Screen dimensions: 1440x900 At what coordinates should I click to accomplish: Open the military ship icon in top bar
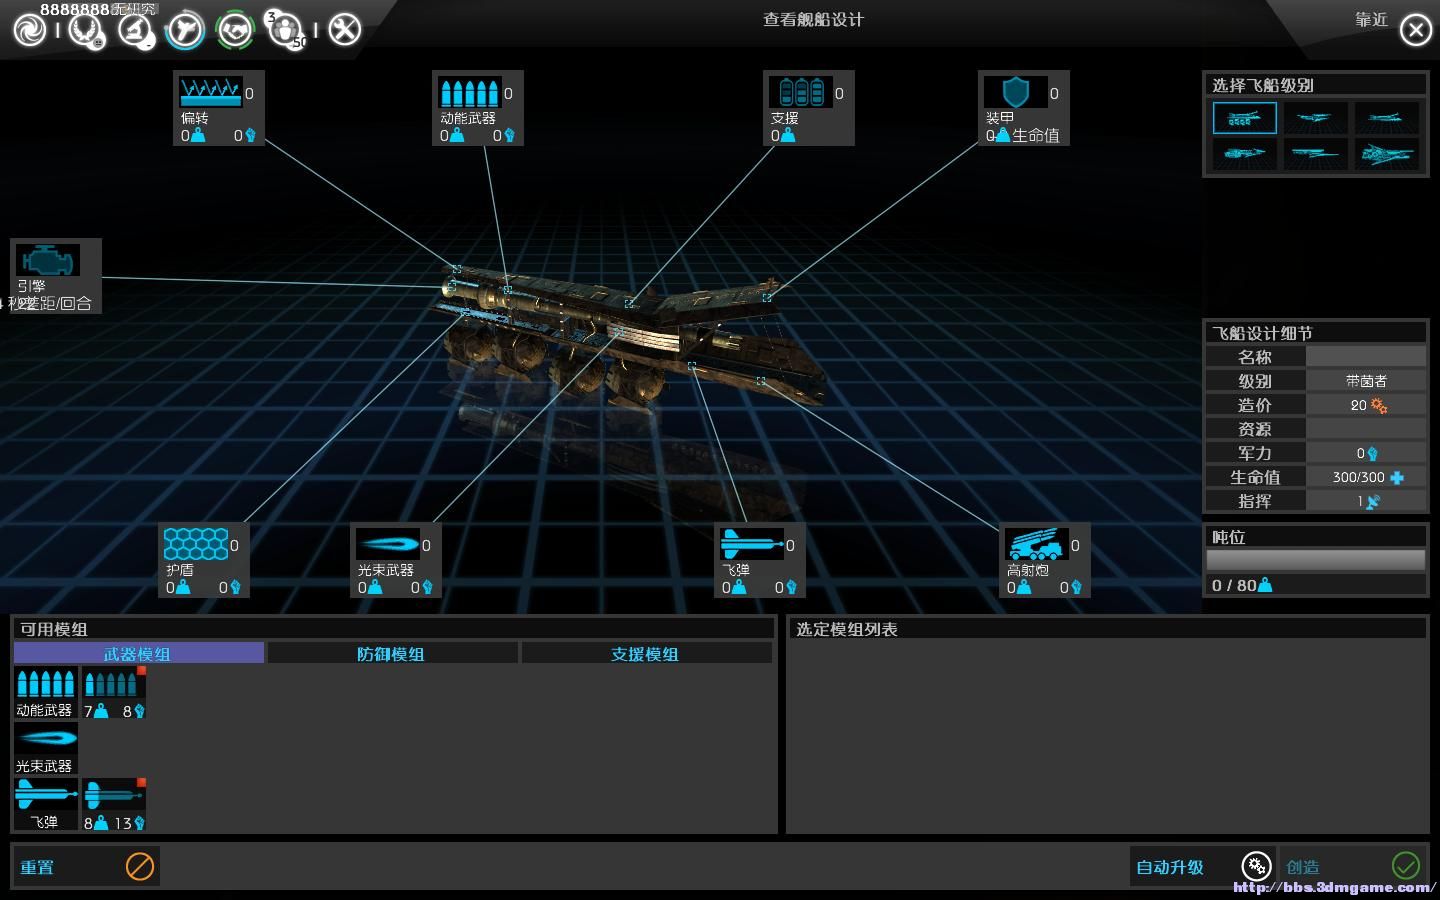coord(185,30)
